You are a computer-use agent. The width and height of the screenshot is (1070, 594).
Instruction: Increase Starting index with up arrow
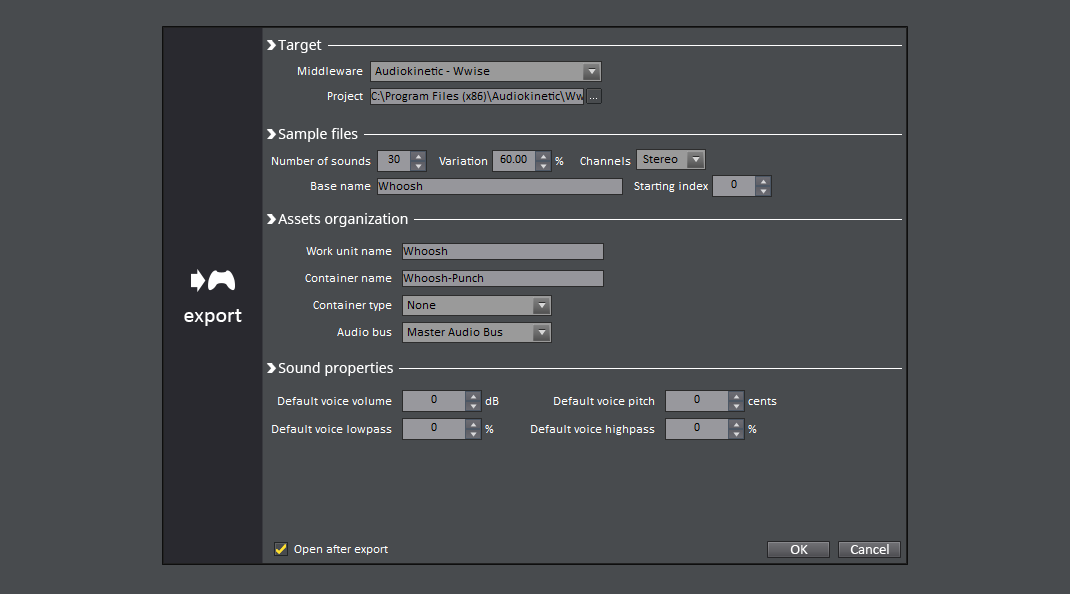[x=764, y=181]
